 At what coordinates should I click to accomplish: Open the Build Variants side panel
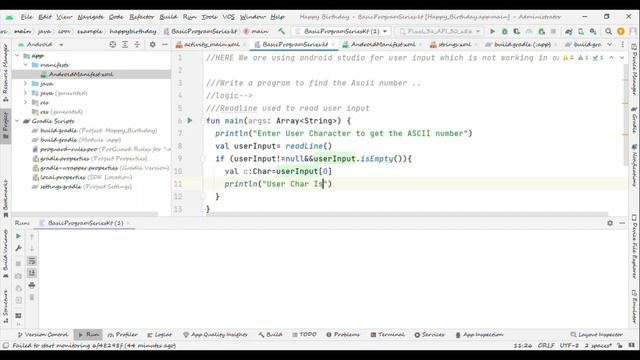(5, 254)
